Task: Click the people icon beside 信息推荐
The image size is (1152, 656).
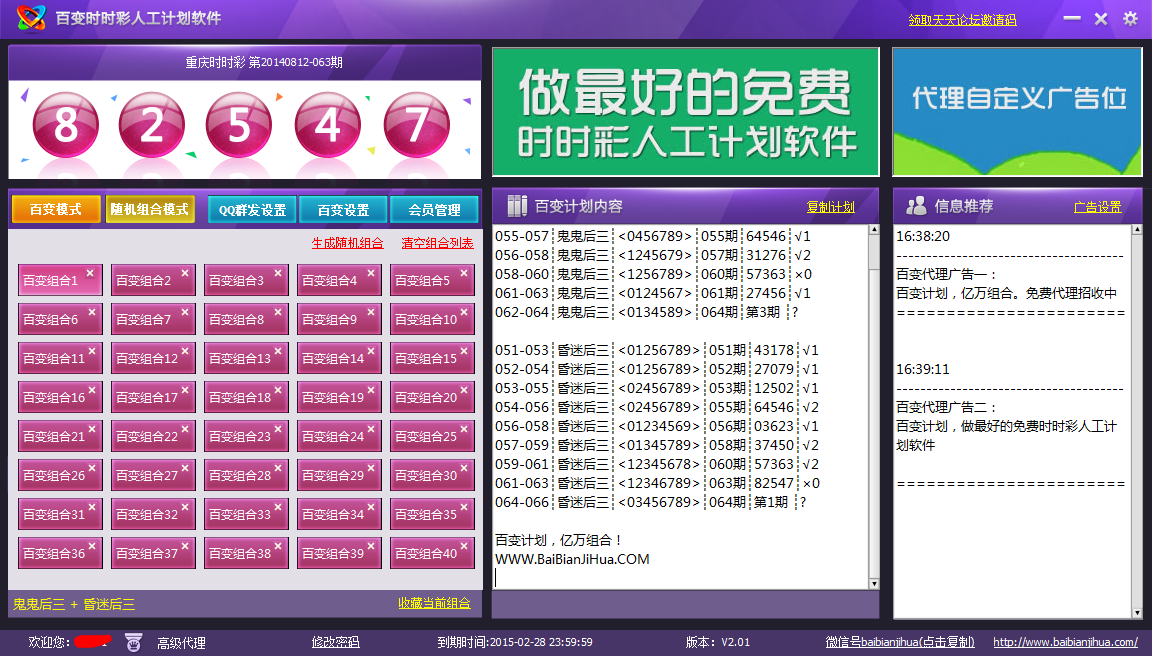Action: [916, 206]
